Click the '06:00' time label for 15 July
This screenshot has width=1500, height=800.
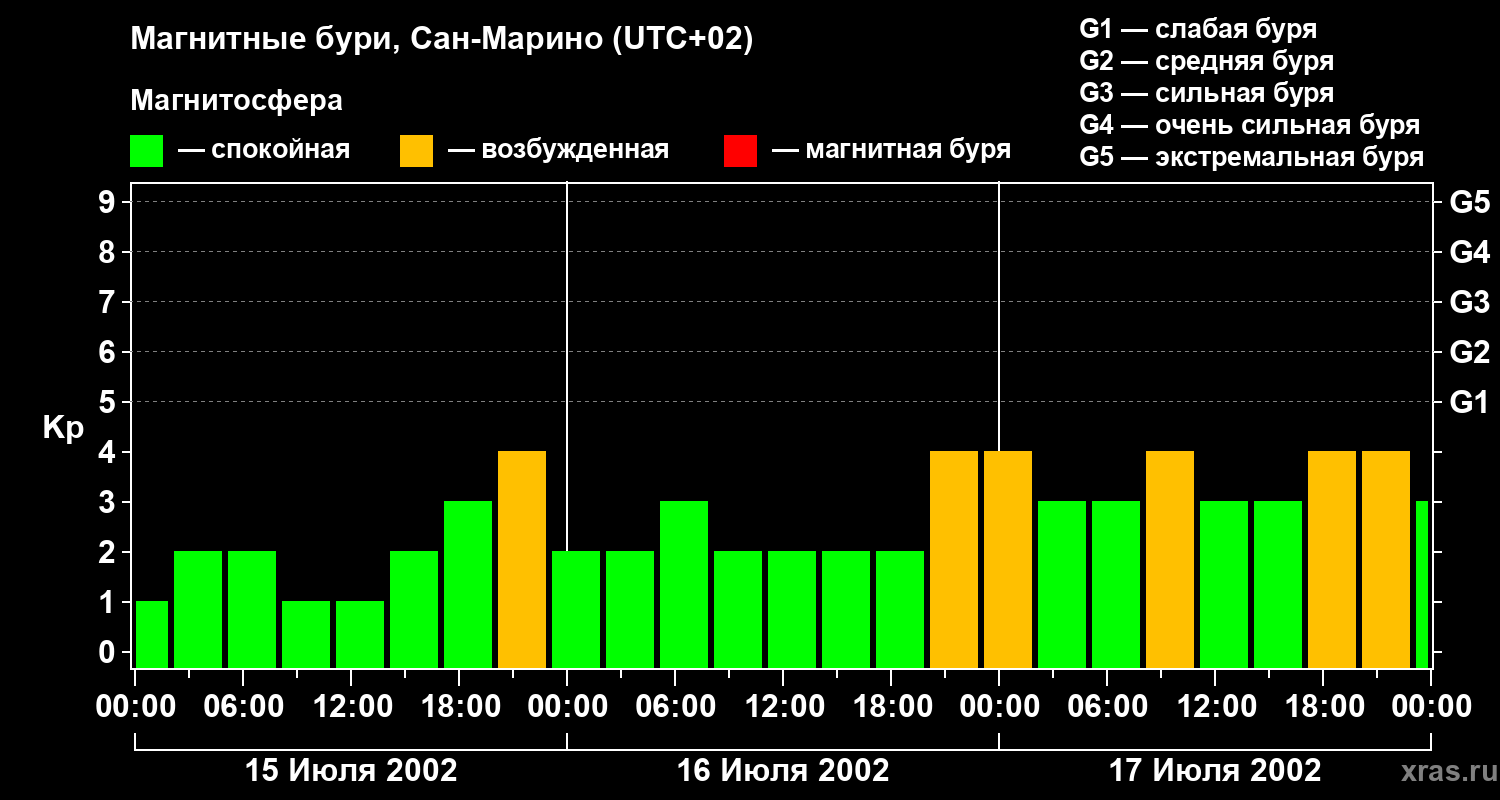coord(243,707)
